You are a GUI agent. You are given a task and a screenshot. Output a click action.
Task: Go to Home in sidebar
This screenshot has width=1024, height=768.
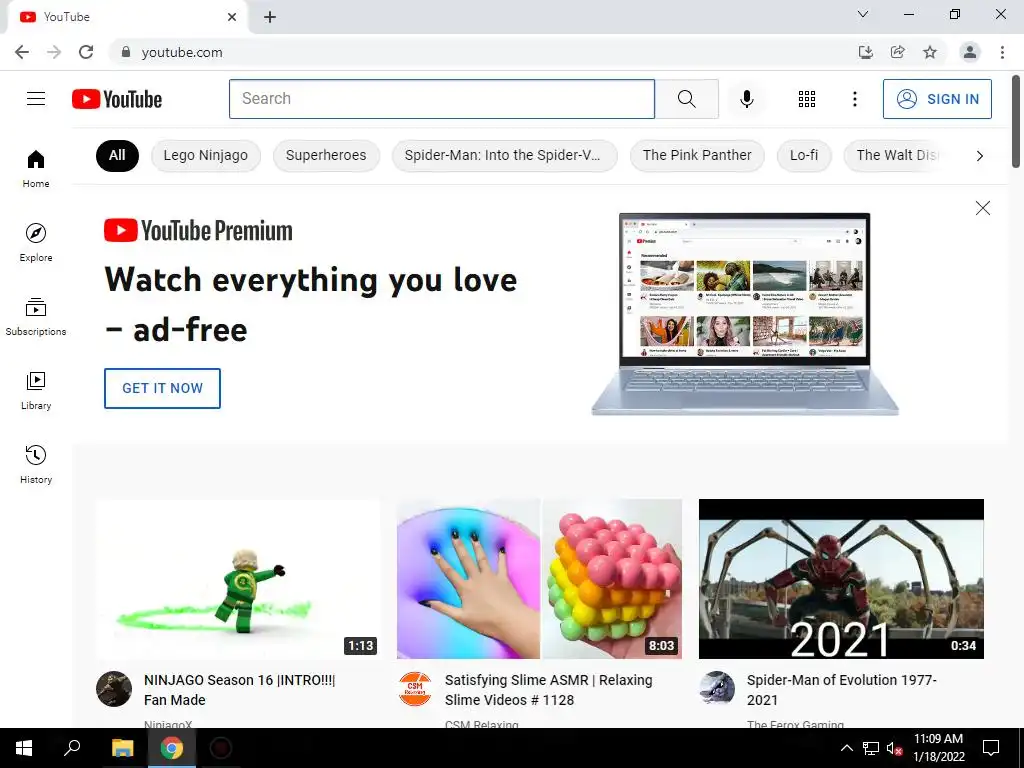pyautogui.click(x=36, y=168)
